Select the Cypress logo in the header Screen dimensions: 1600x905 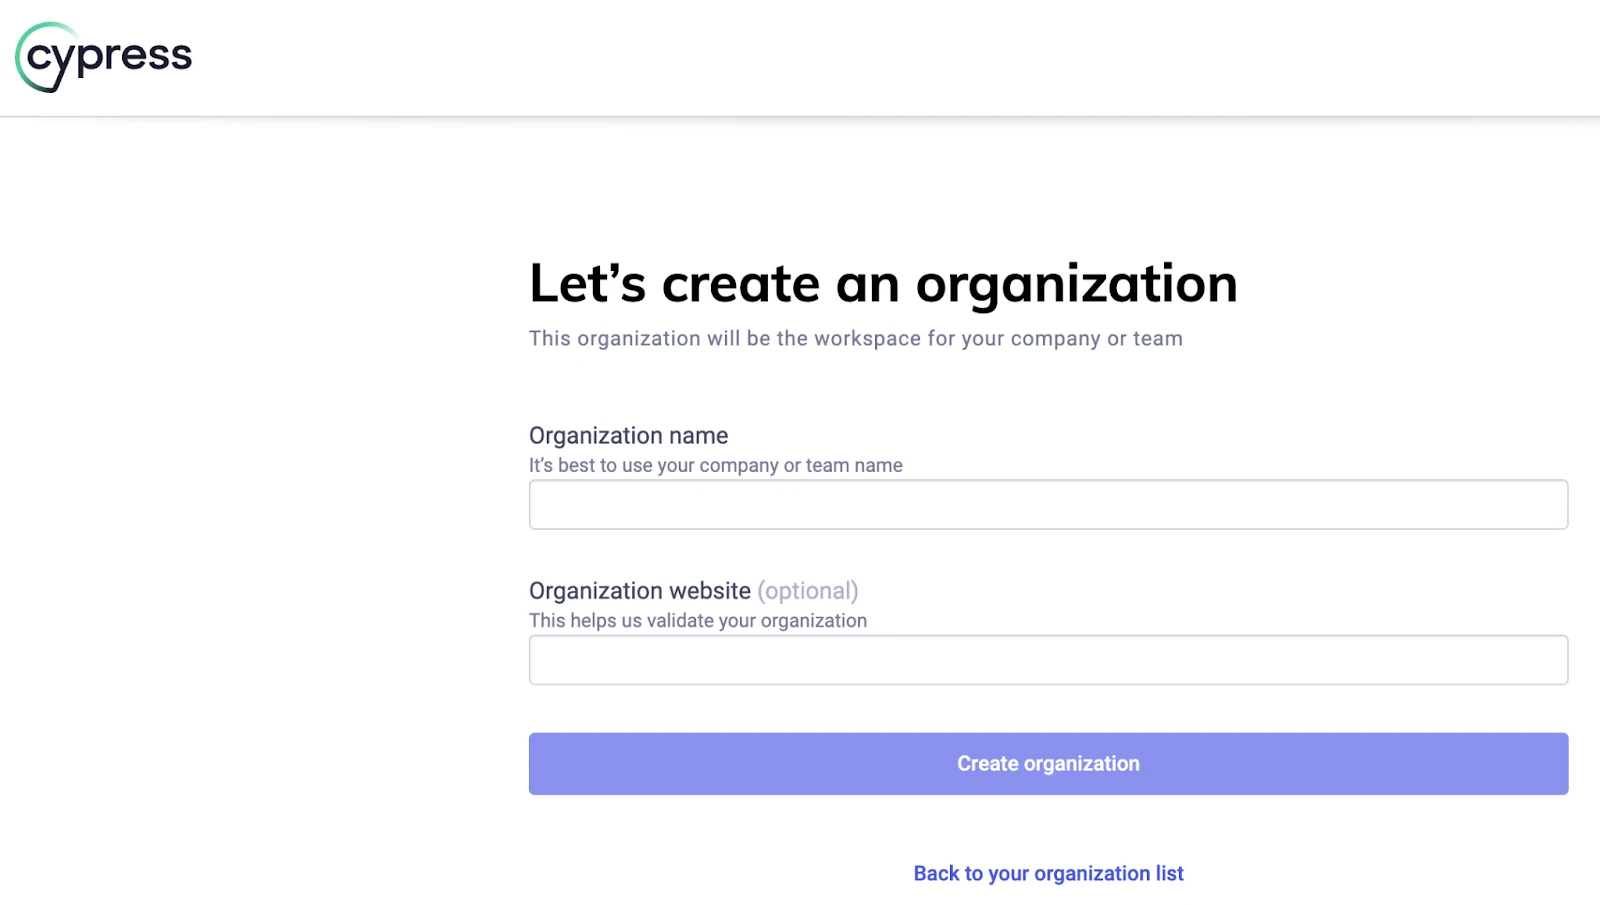pyautogui.click(x=103, y=57)
